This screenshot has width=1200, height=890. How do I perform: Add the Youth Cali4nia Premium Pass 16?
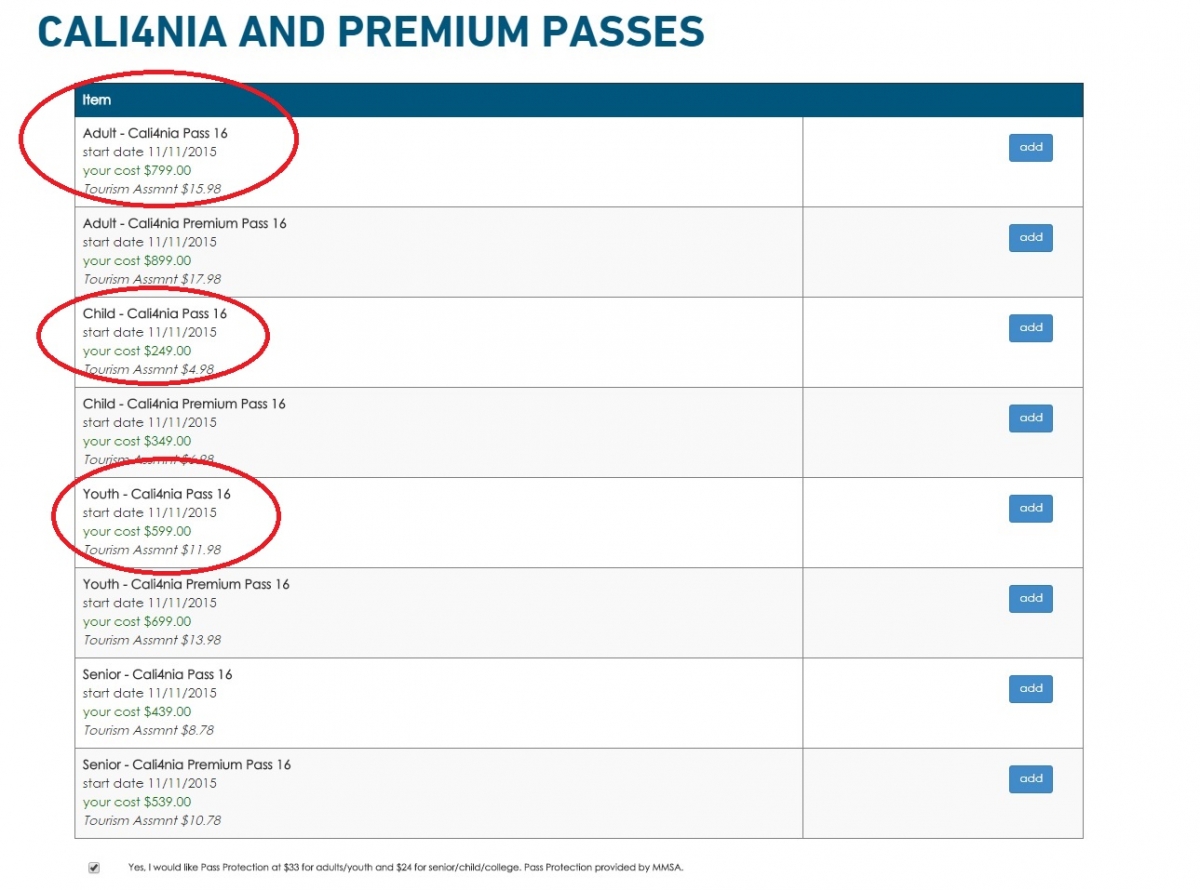[1030, 598]
